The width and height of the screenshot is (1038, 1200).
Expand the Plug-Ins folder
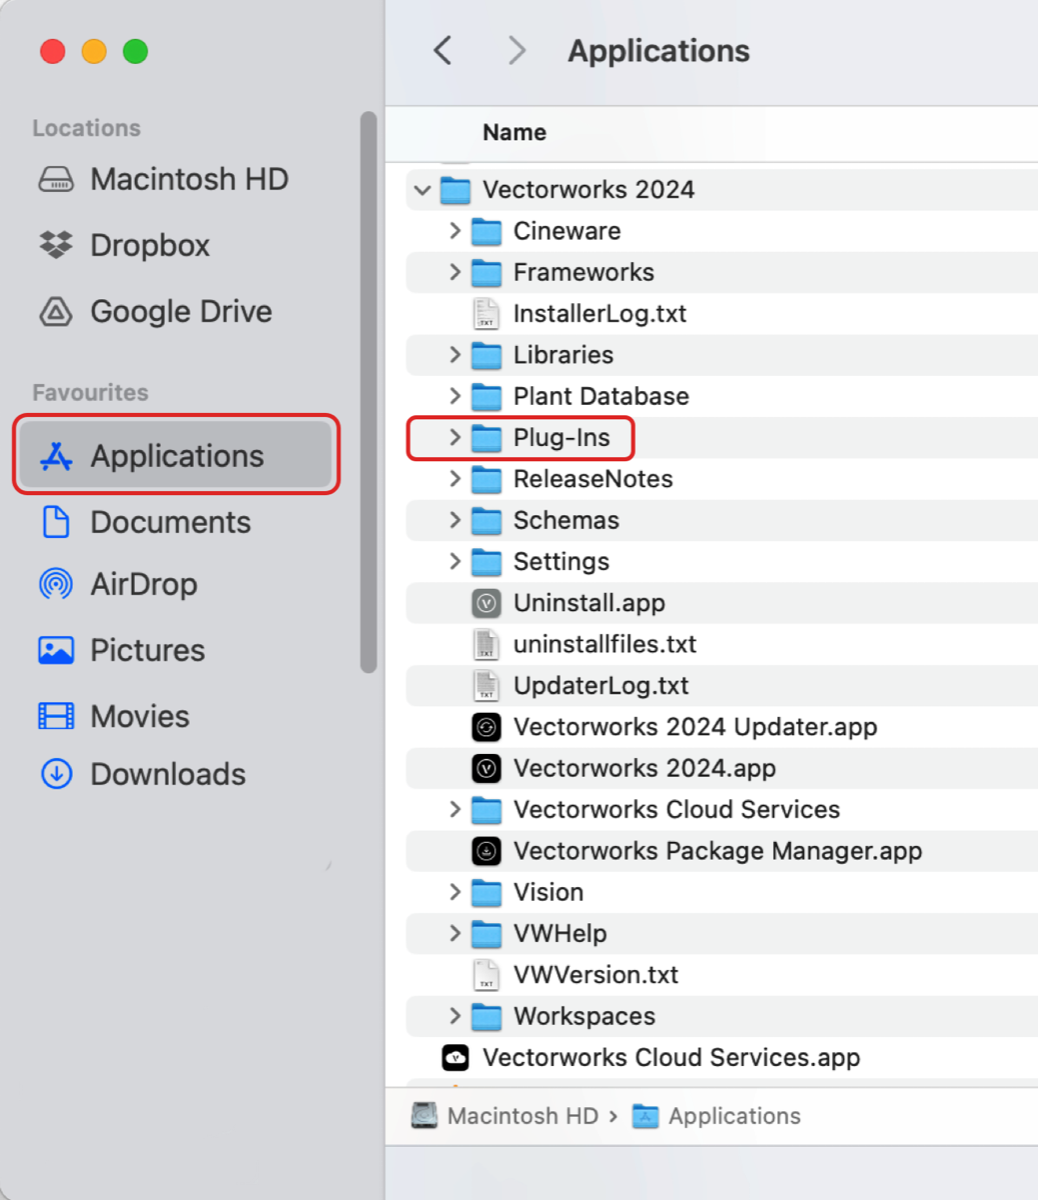tap(455, 437)
